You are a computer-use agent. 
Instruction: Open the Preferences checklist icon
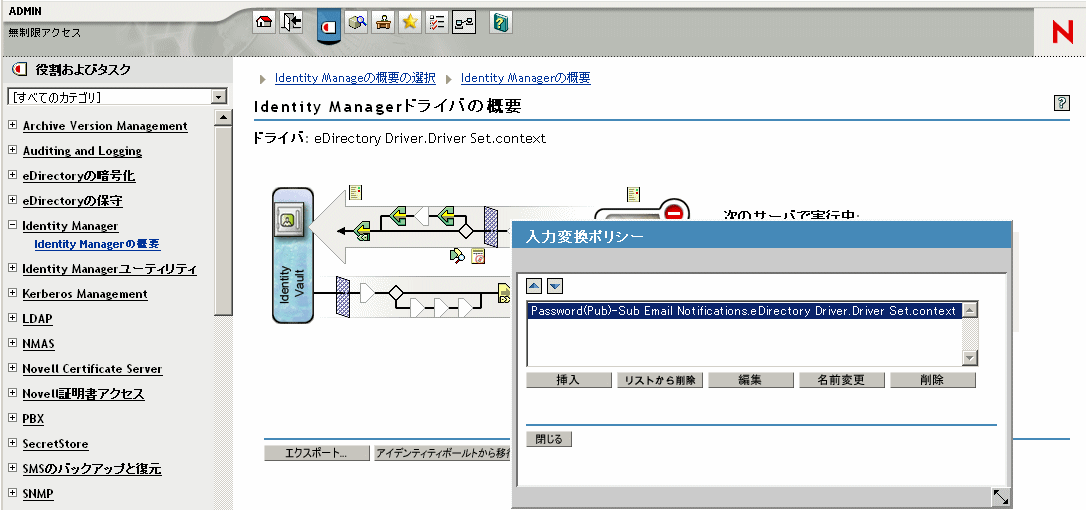click(x=436, y=21)
